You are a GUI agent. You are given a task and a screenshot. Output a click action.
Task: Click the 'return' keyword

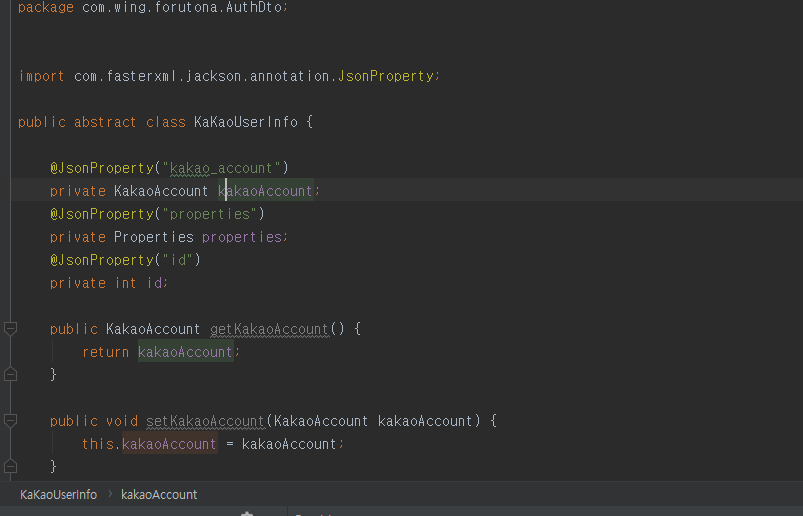coord(105,352)
